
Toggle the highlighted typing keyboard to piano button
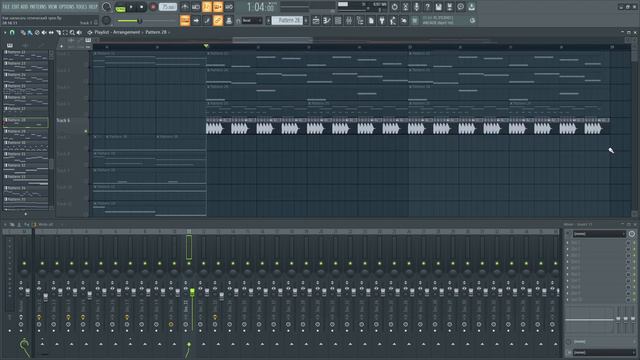tap(185, 20)
